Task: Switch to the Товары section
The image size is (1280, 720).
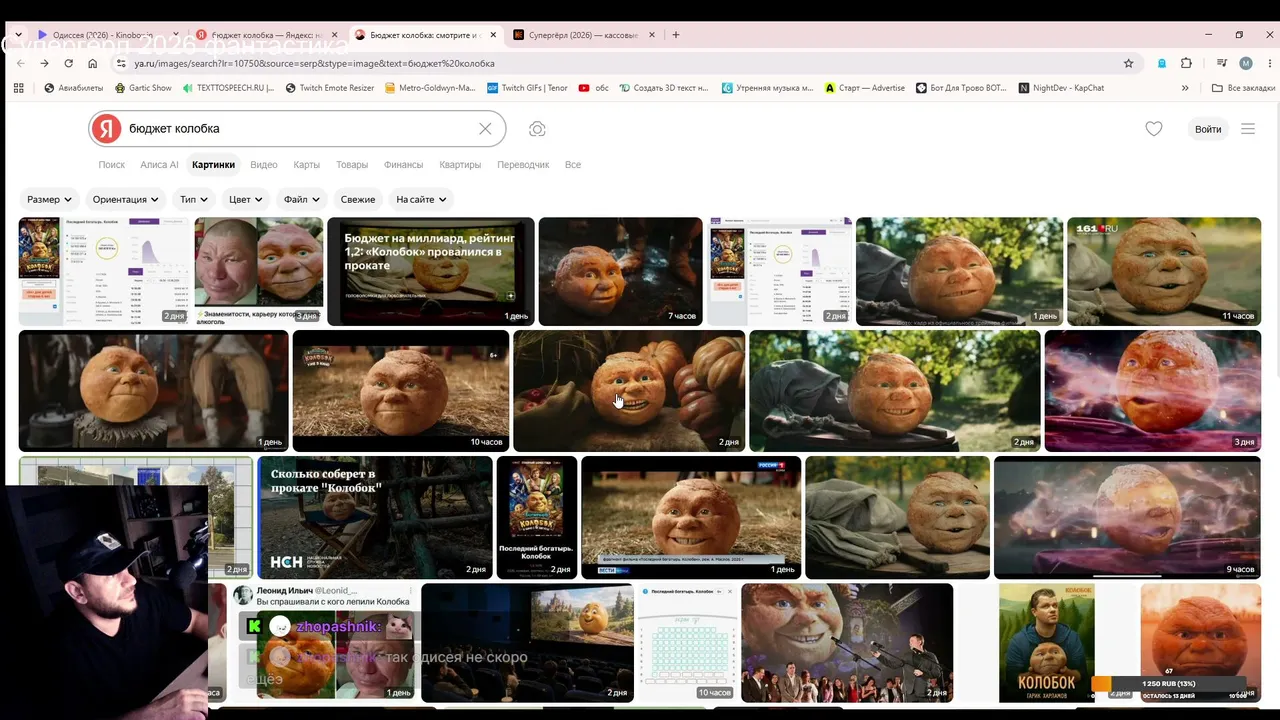Action: 352,165
